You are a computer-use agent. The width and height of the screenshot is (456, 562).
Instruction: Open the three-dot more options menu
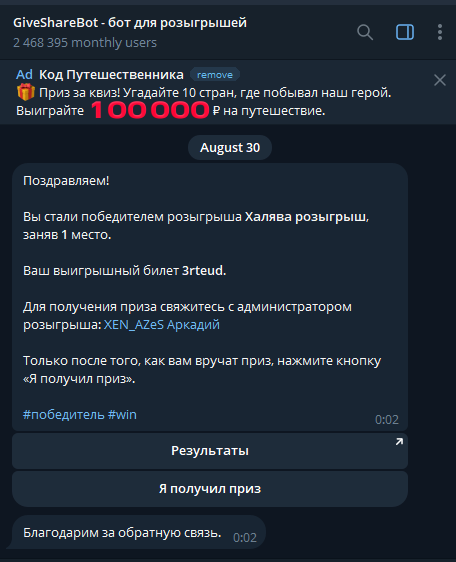coord(440,32)
